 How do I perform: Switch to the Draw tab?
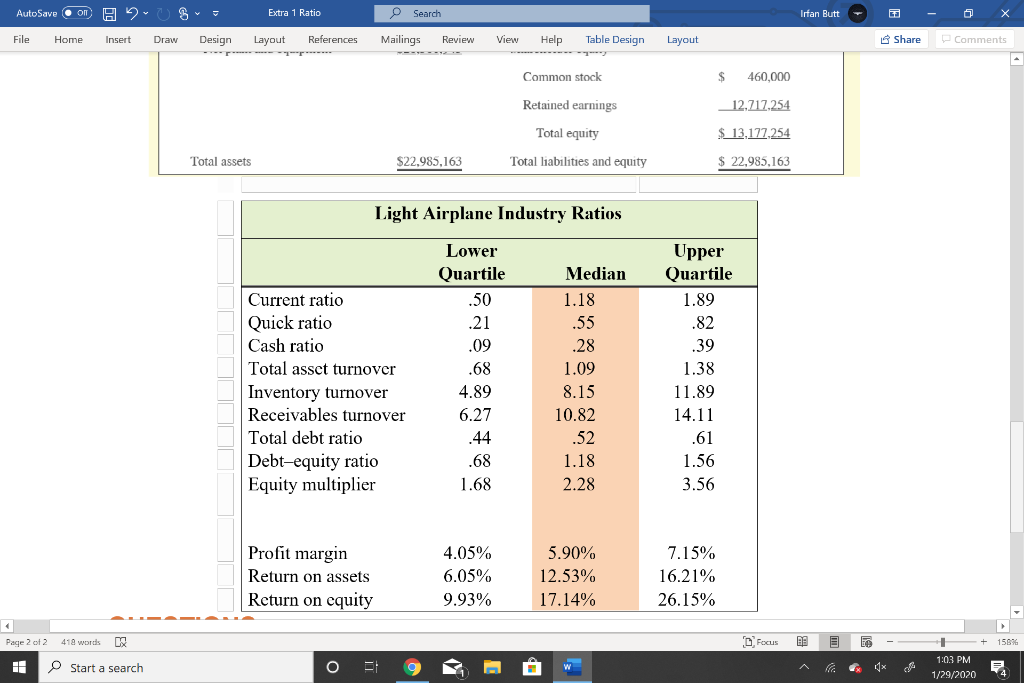tap(165, 39)
